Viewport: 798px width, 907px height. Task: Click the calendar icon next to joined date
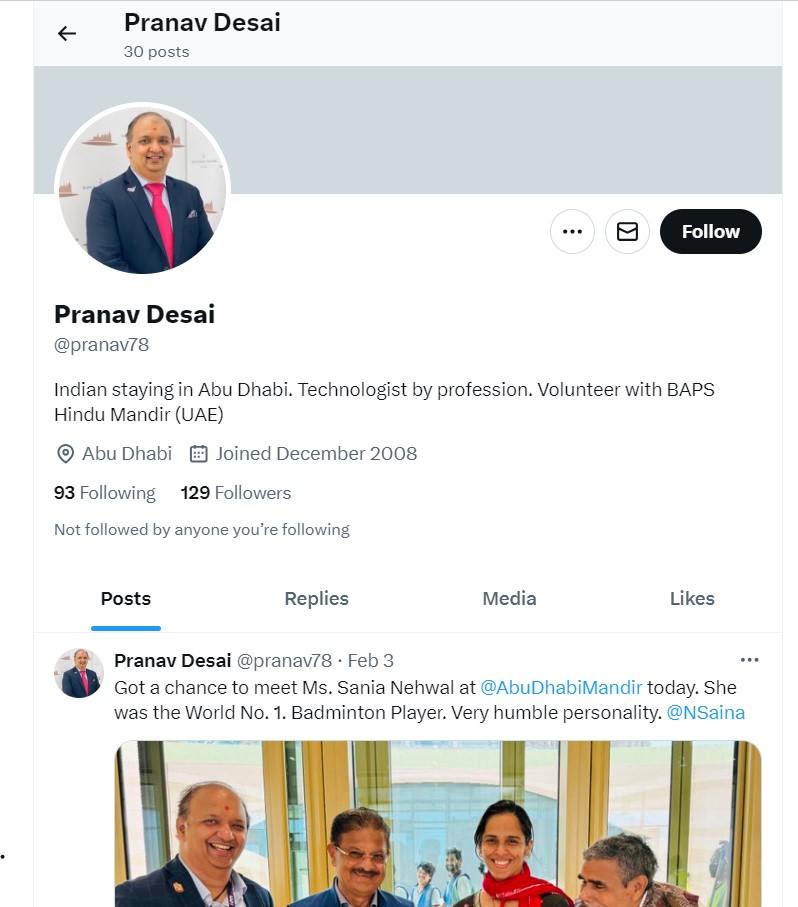197,453
